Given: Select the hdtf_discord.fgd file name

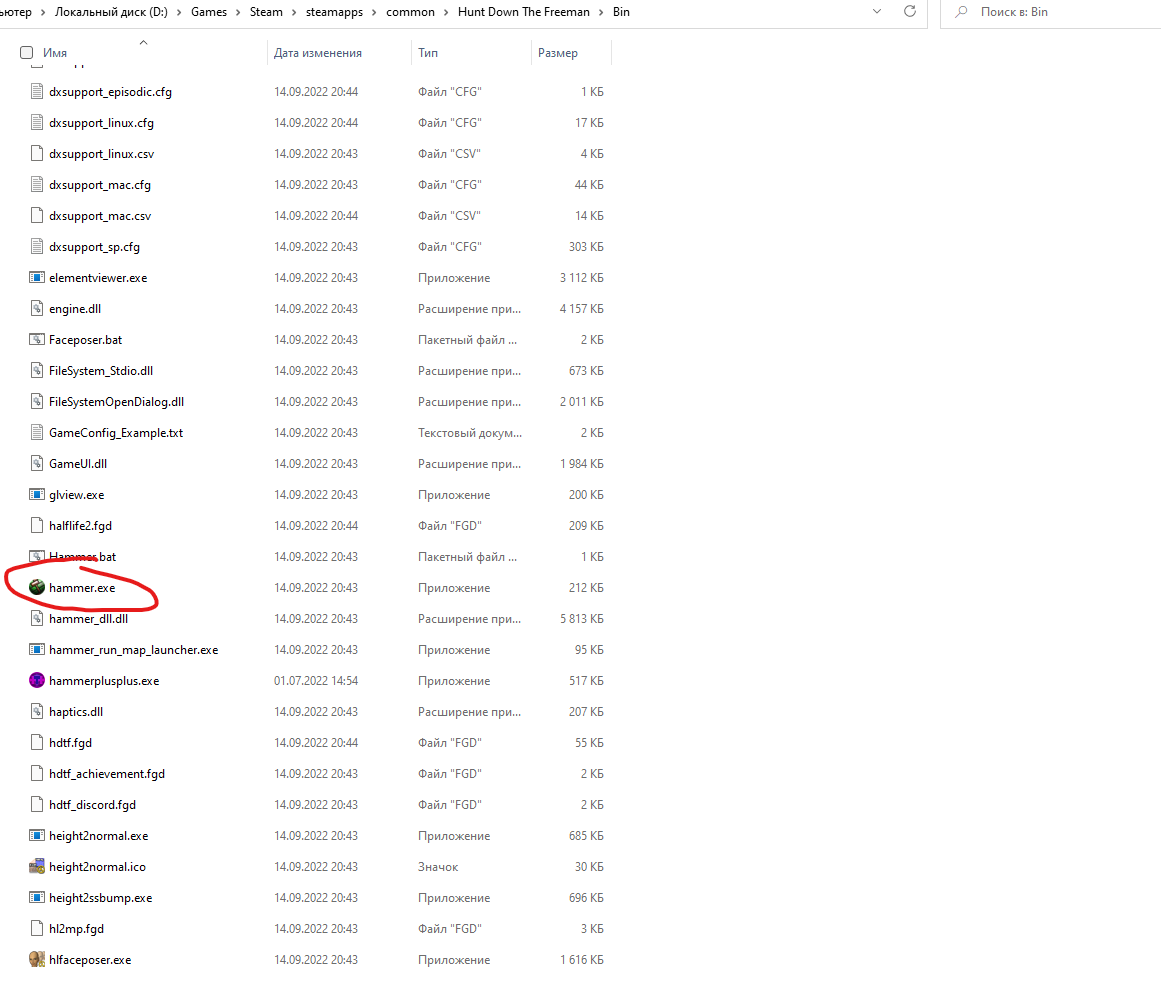Looking at the screenshot, I should click(x=93, y=805).
